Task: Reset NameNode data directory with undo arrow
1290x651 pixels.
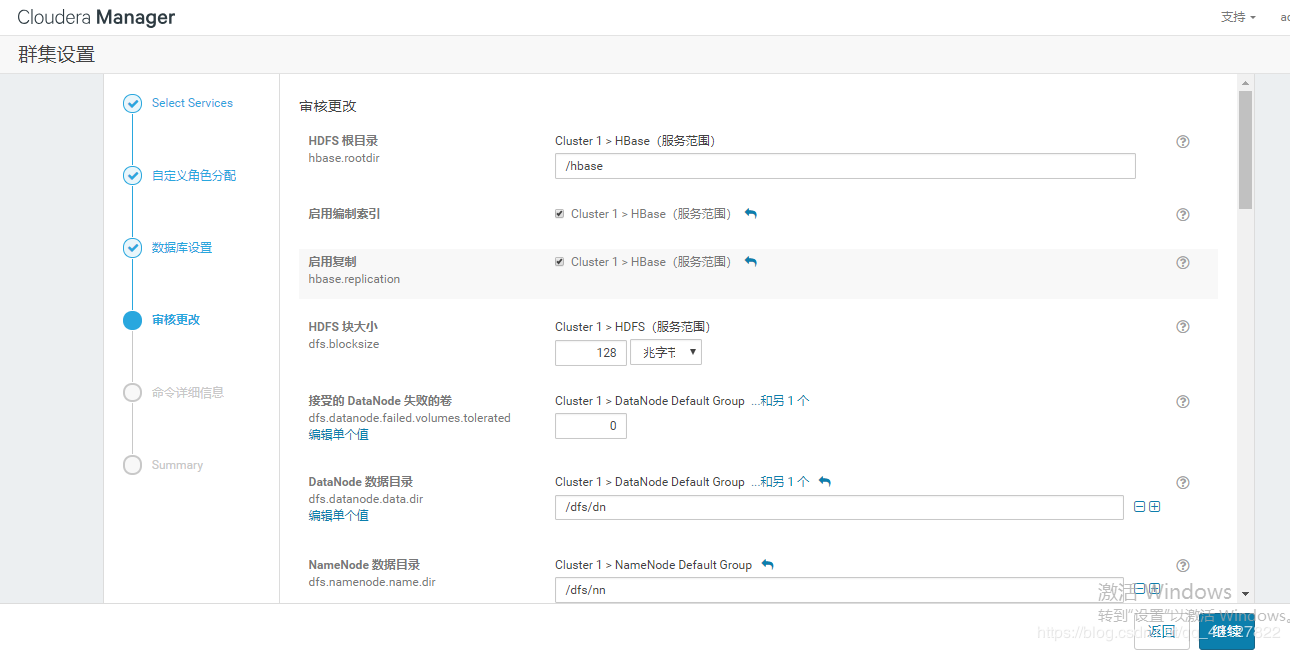Action: click(768, 565)
